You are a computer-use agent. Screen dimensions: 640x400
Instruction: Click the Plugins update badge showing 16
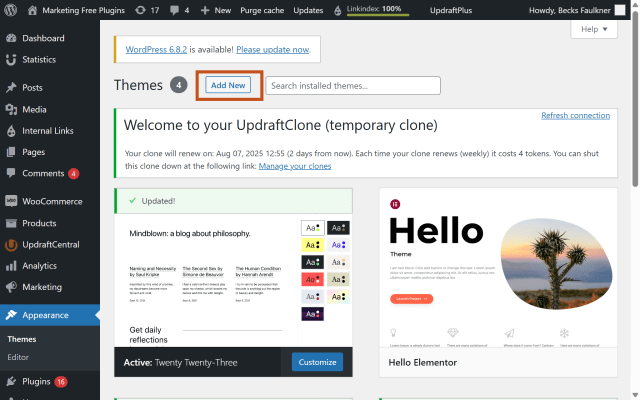coord(61,382)
